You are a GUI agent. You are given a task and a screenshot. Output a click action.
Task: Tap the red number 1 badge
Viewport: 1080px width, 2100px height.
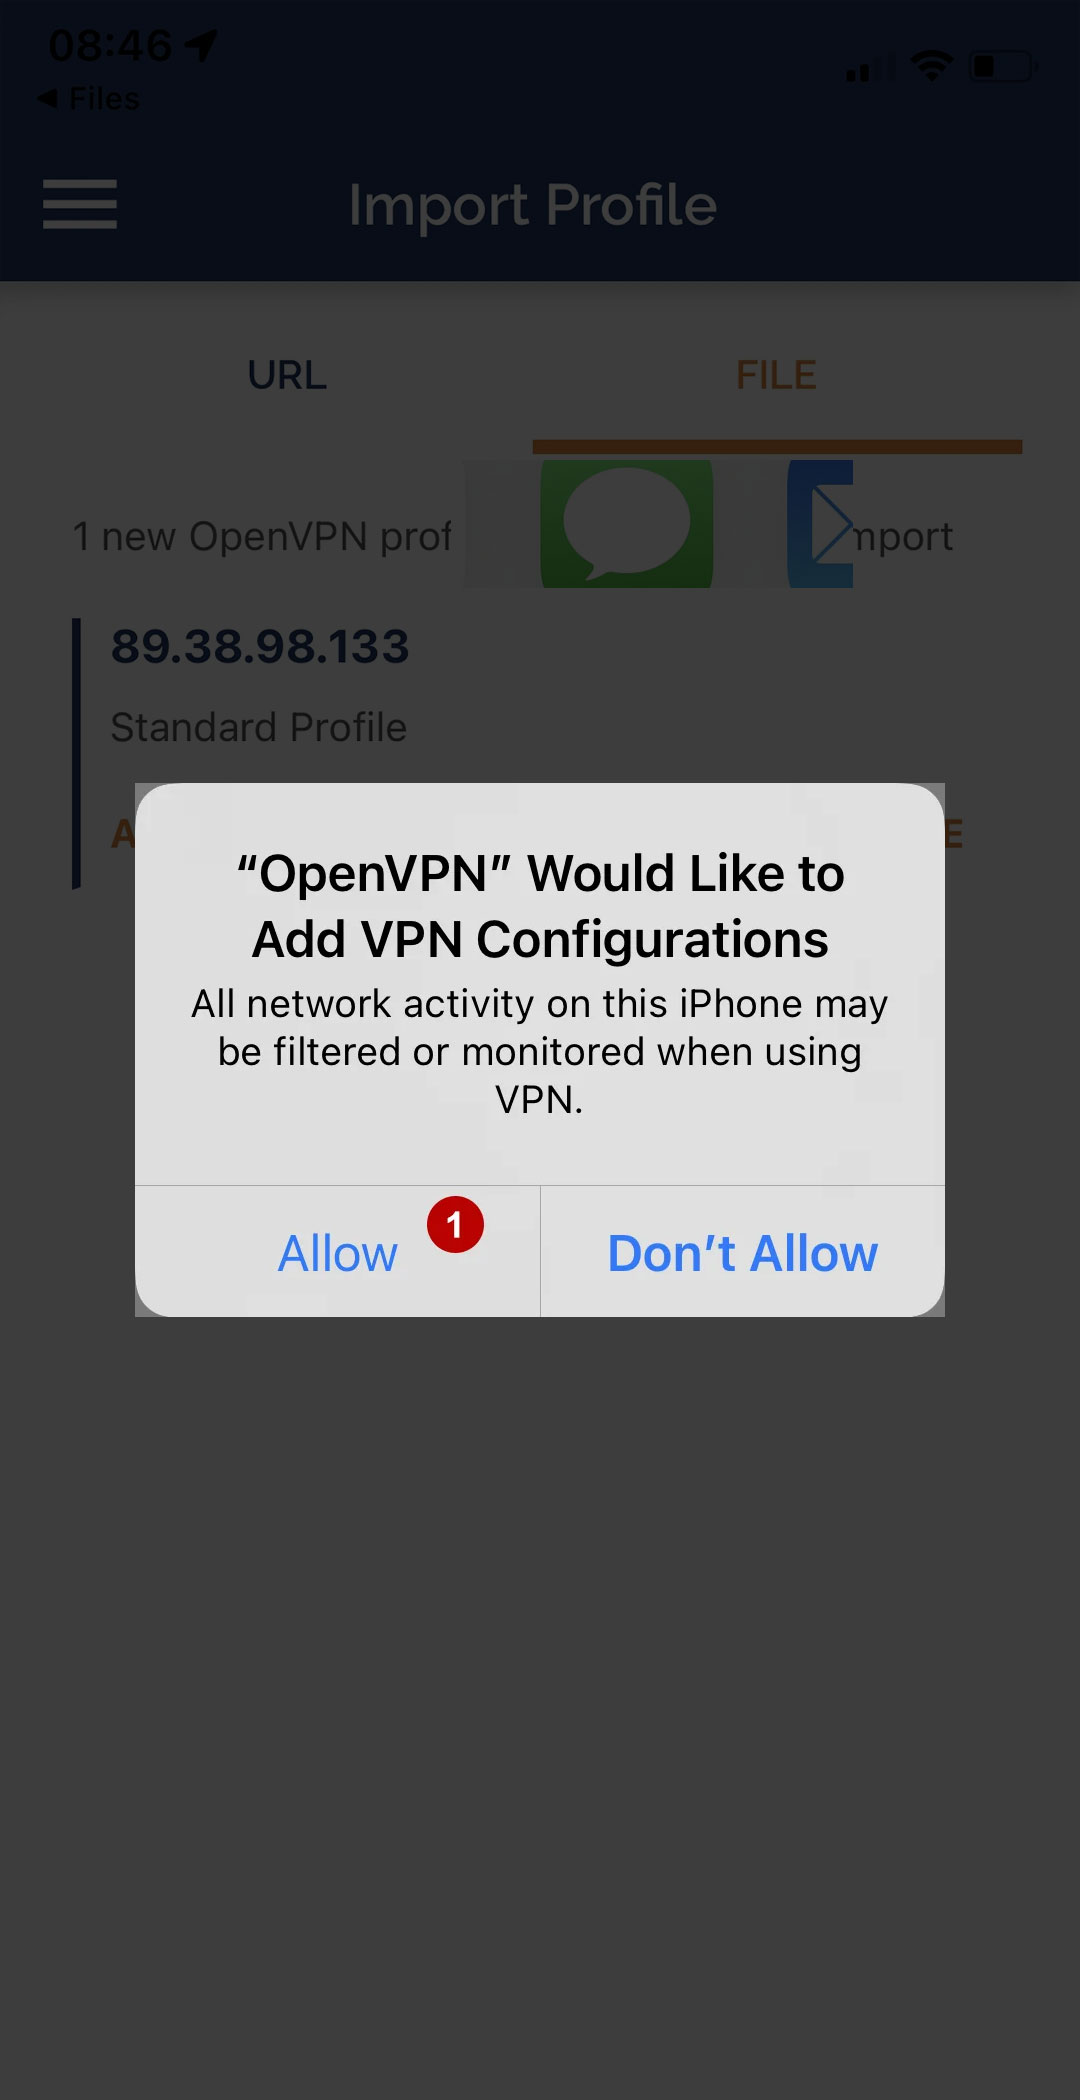click(x=455, y=1224)
